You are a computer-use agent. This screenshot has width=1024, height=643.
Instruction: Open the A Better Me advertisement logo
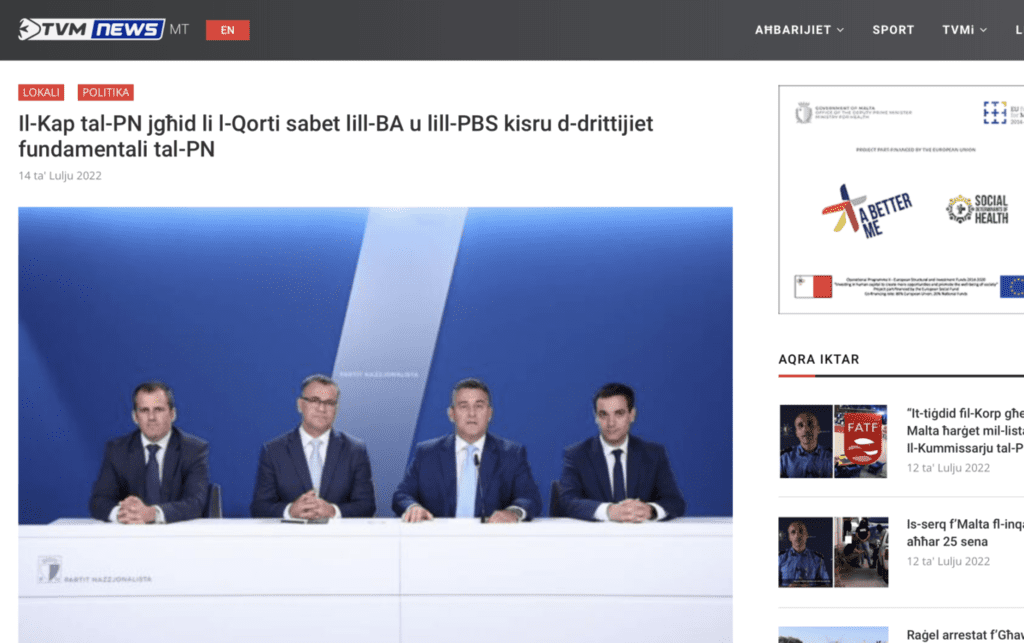click(x=866, y=212)
